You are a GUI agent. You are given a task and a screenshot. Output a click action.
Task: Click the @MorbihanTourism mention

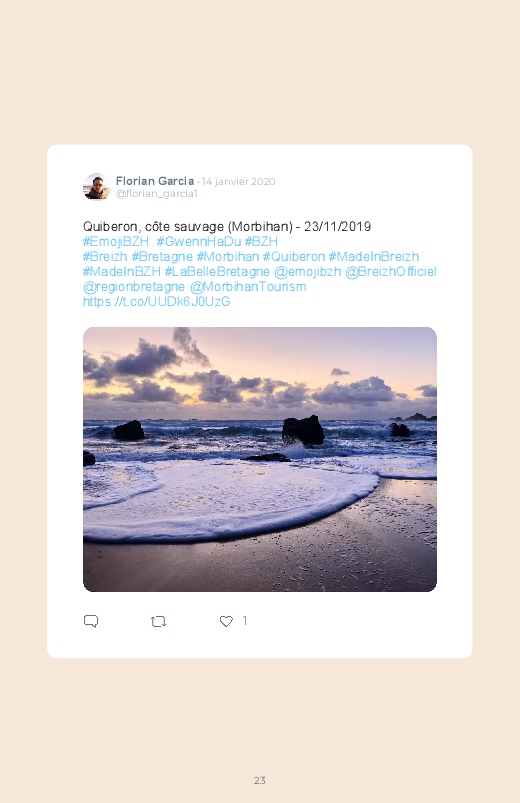(x=248, y=286)
